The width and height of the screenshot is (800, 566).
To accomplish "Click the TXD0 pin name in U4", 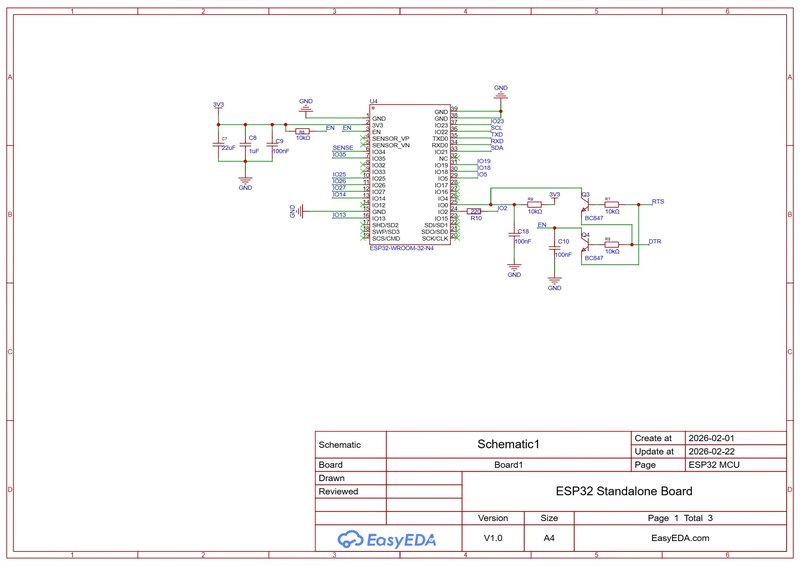I will (x=440, y=138).
